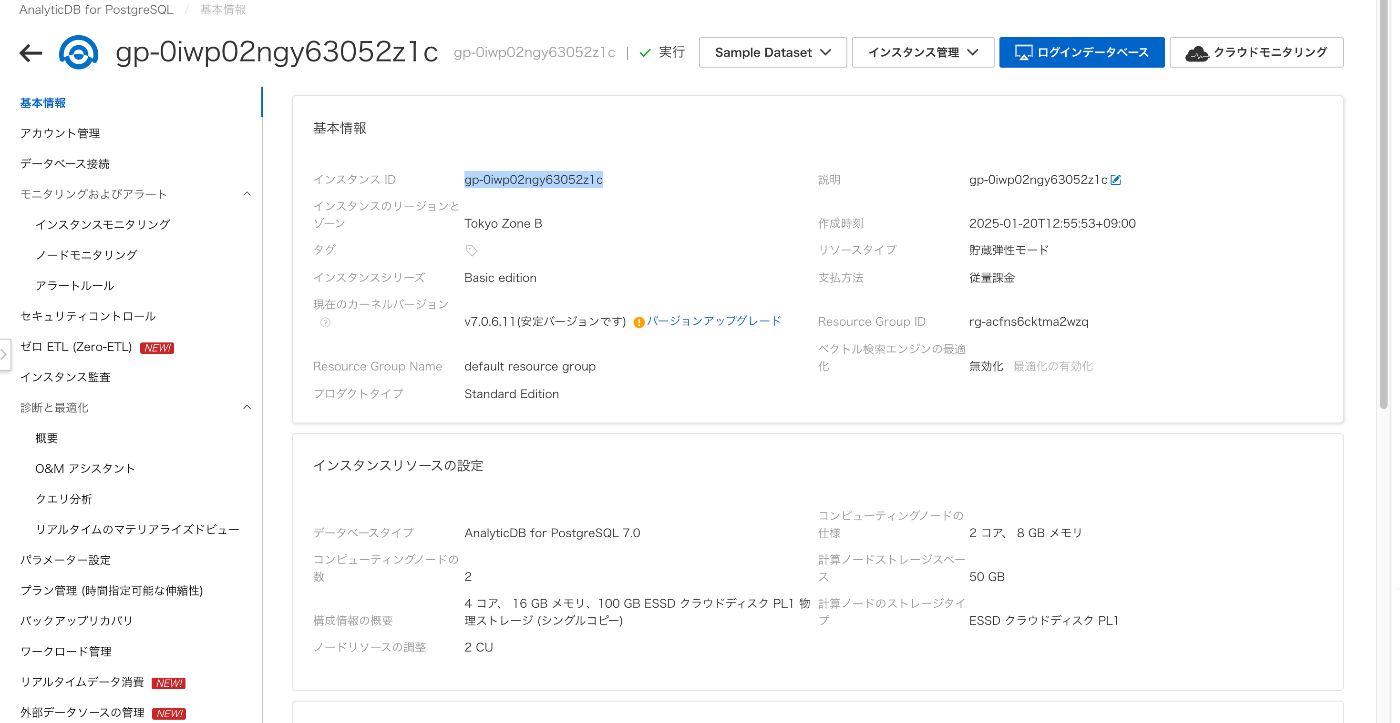Open インスタンス監査 in sidebar
The height and width of the screenshot is (723, 1400).
click(65, 377)
